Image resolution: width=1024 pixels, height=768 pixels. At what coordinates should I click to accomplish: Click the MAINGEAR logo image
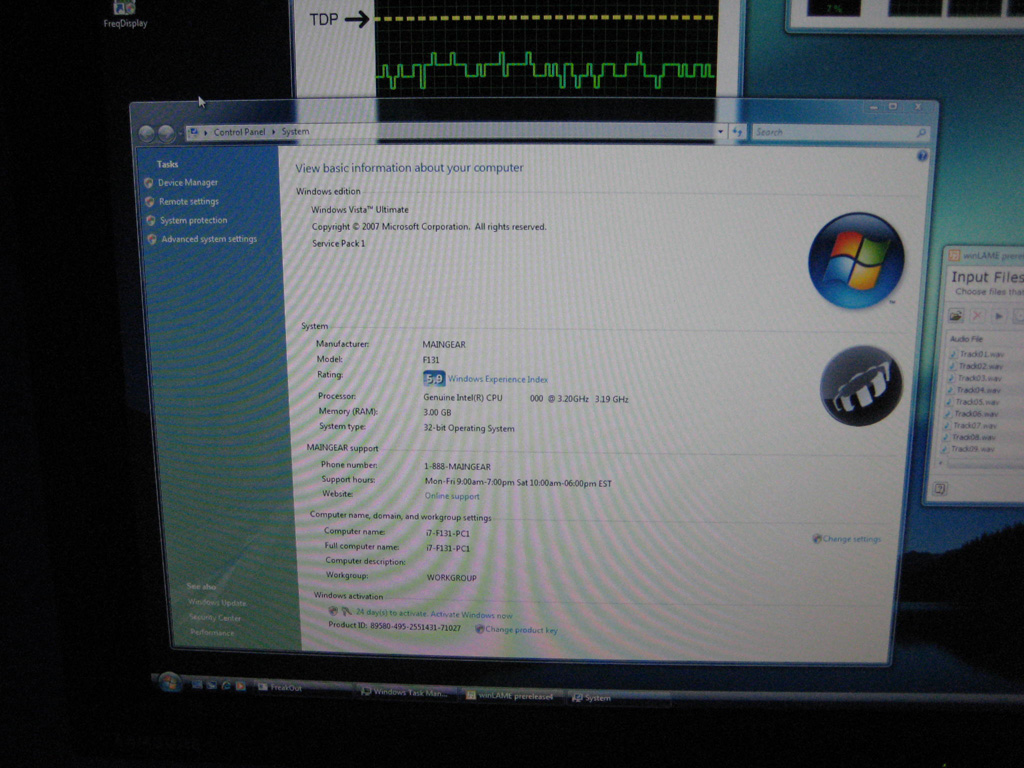861,386
